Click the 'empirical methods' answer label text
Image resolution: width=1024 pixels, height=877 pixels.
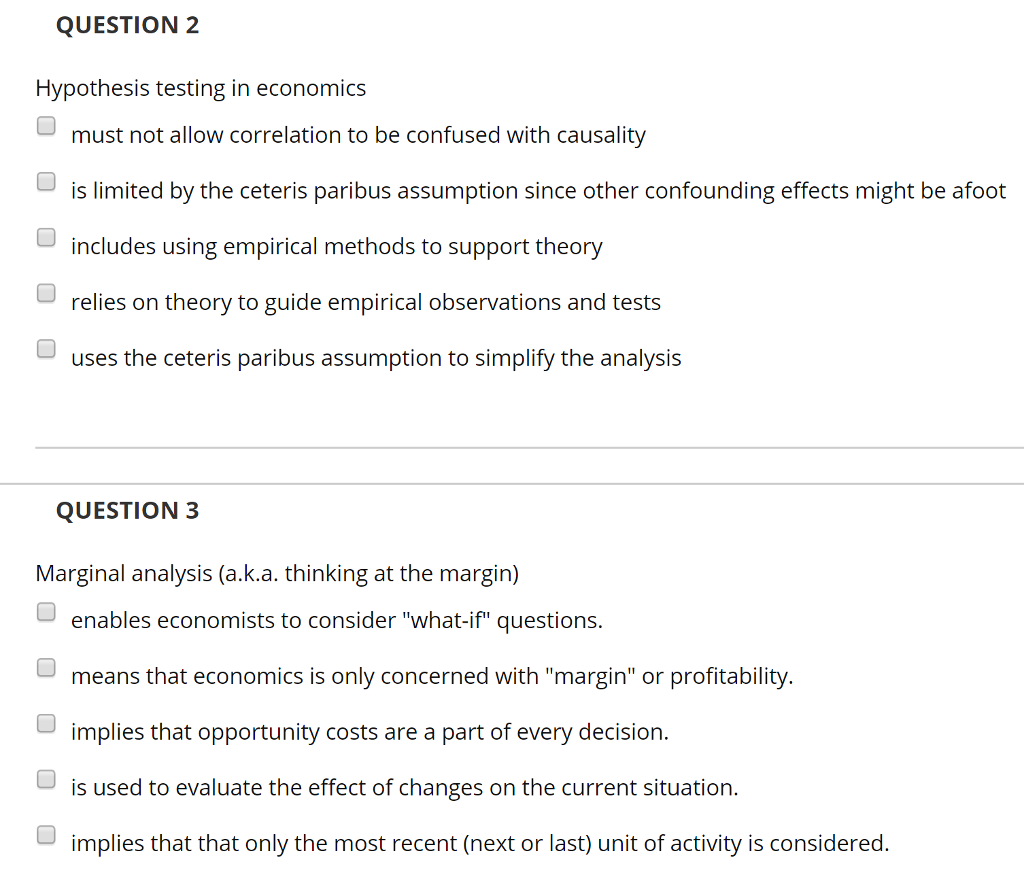coord(337,246)
